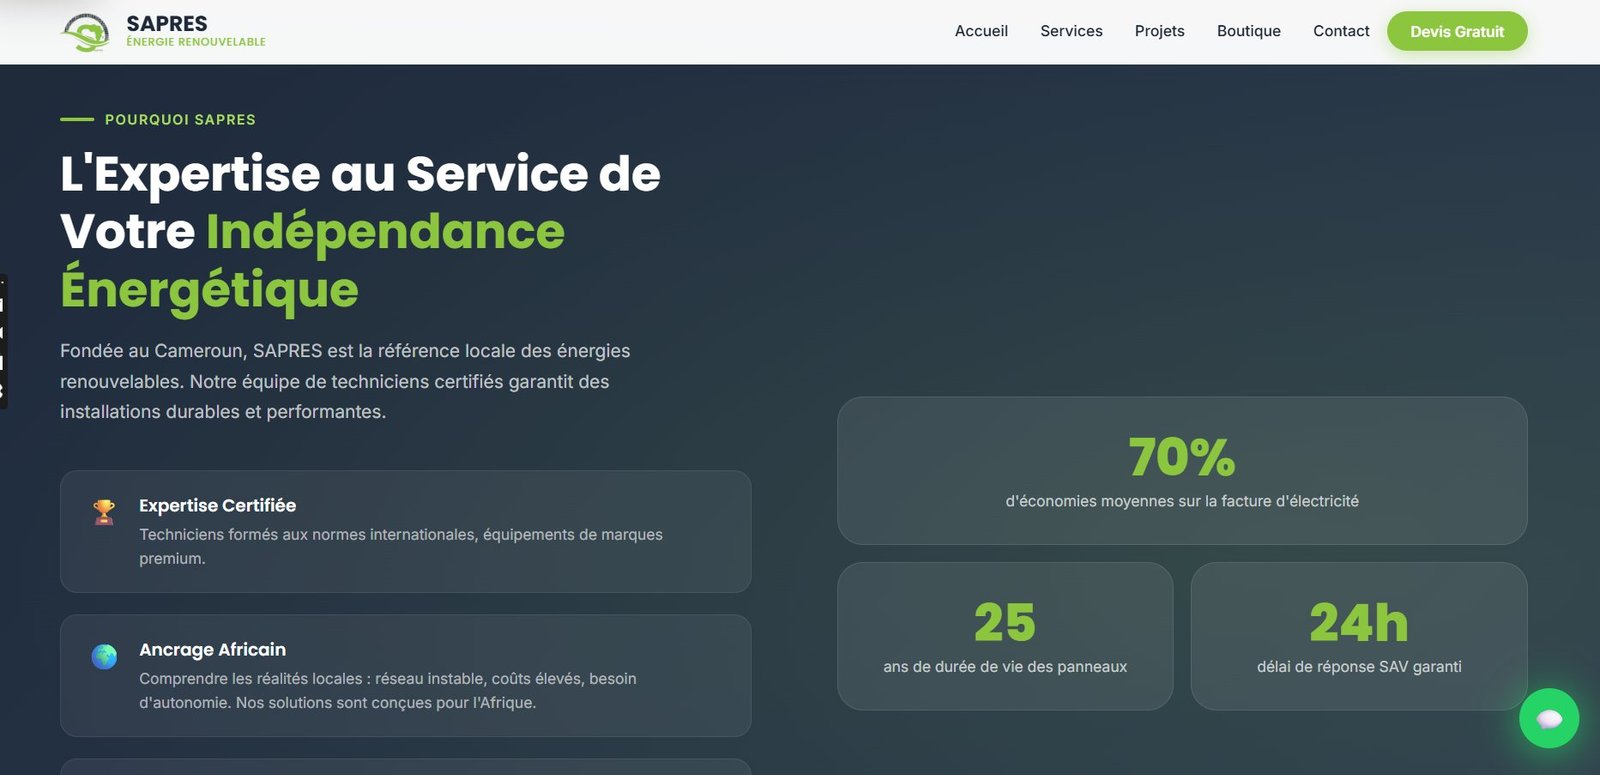The width and height of the screenshot is (1600, 775).
Task: Click "Techniciens formés aux normes internationales" description
Action: click(401, 546)
